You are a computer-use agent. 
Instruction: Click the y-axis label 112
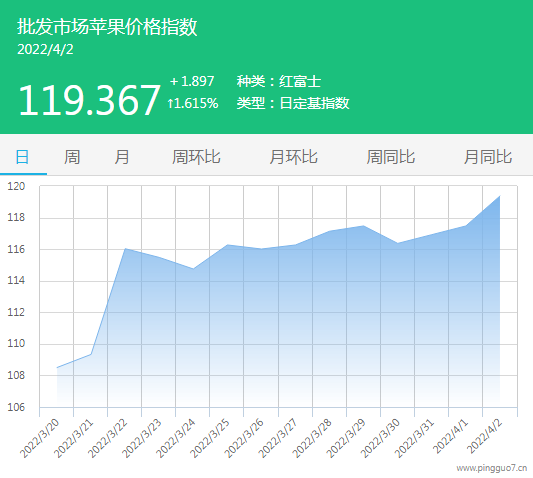(16, 312)
